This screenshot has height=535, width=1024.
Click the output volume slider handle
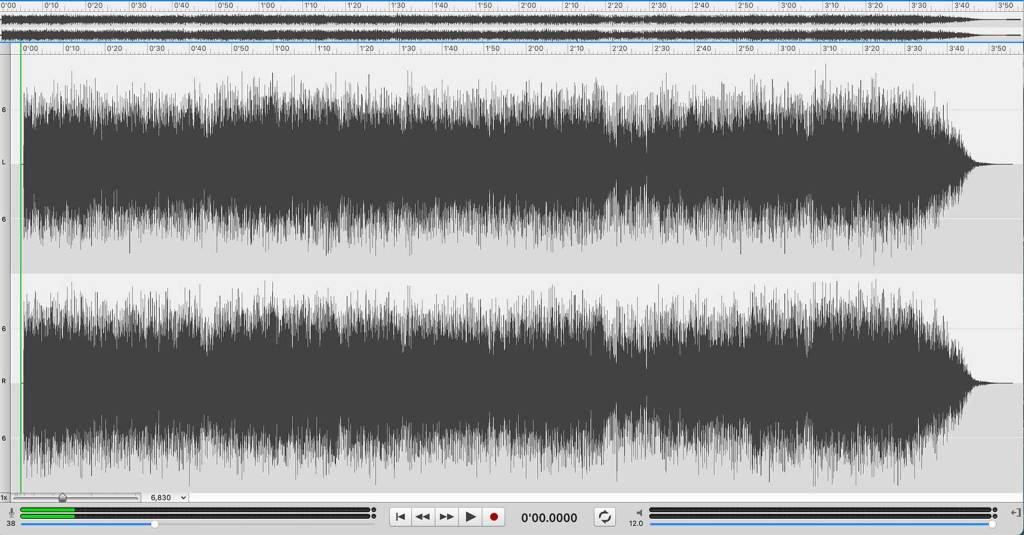[992, 524]
